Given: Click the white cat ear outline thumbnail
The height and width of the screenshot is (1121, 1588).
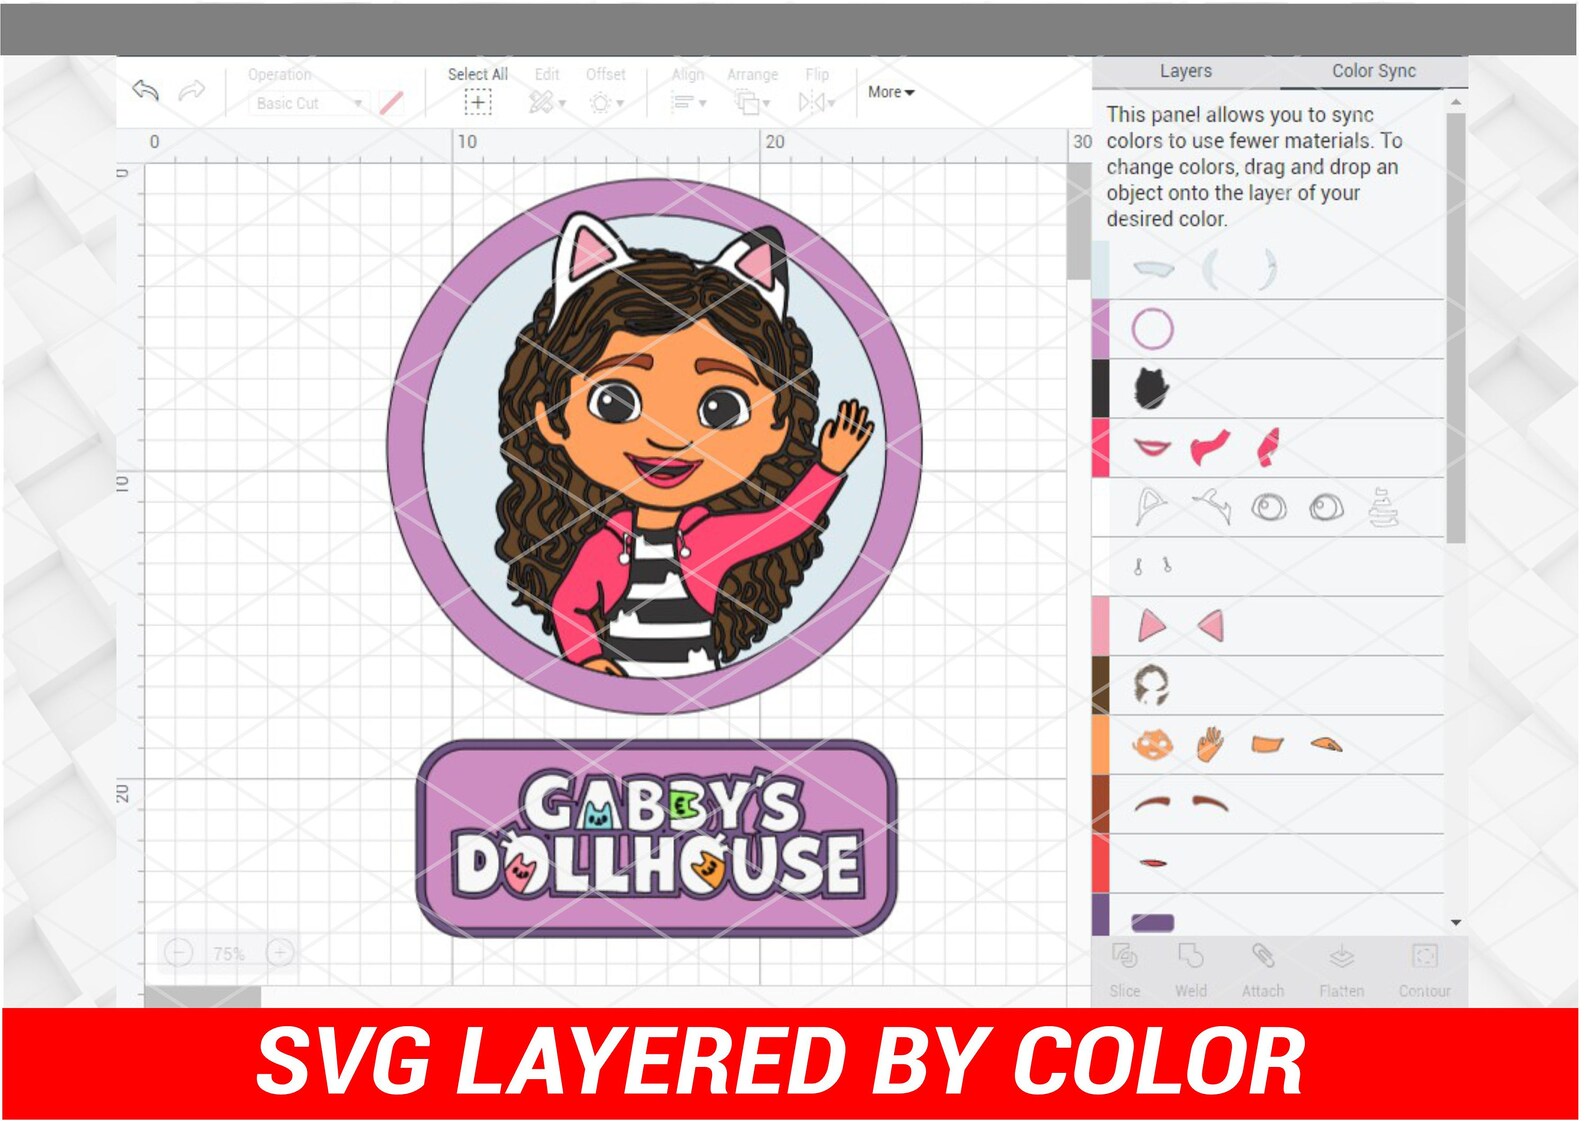Looking at the screenshot, I should point(1151,506).
